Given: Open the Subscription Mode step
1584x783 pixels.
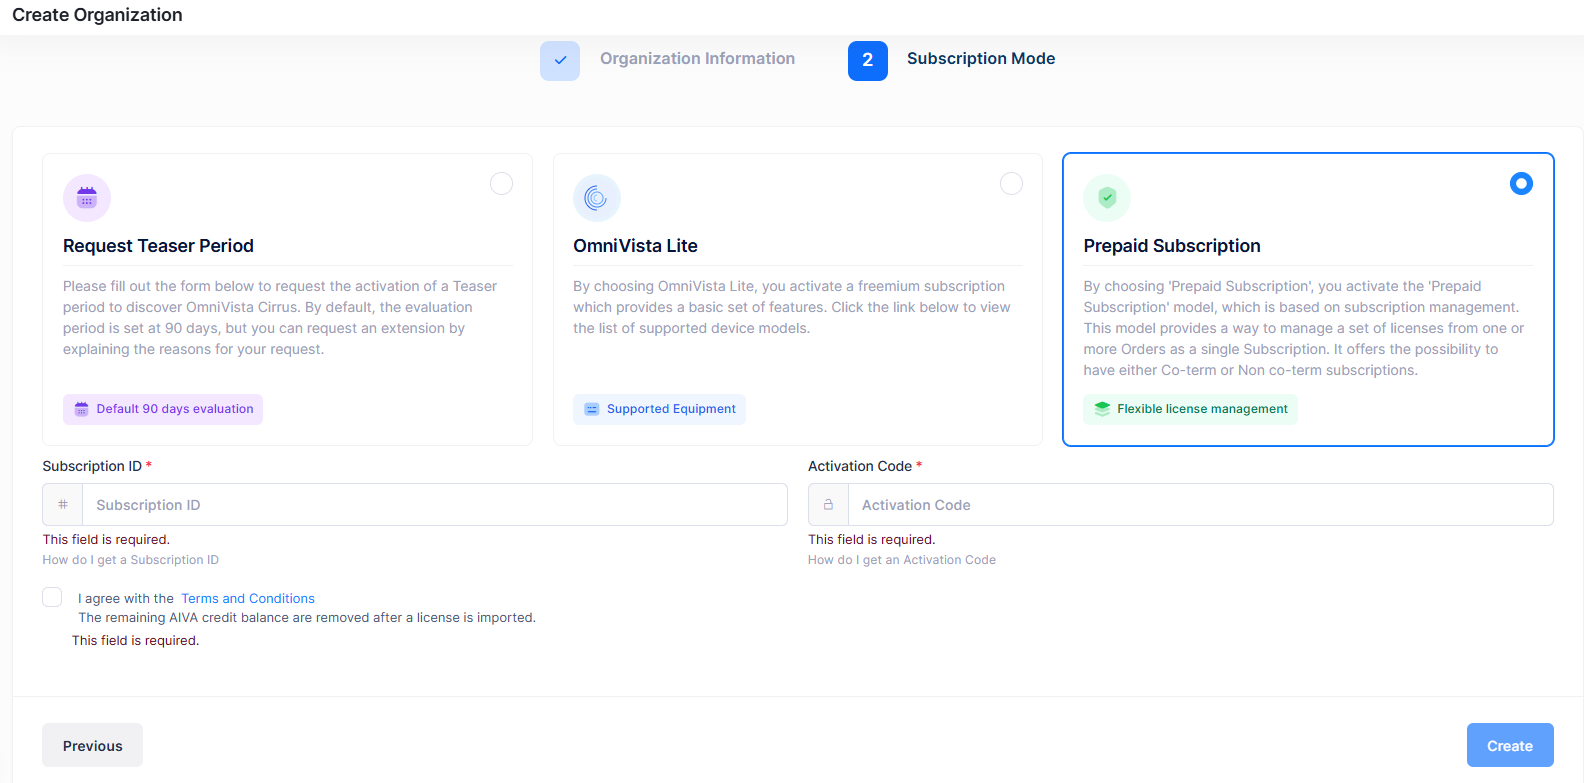Looking at the screenshot, I should pos(981,59).
